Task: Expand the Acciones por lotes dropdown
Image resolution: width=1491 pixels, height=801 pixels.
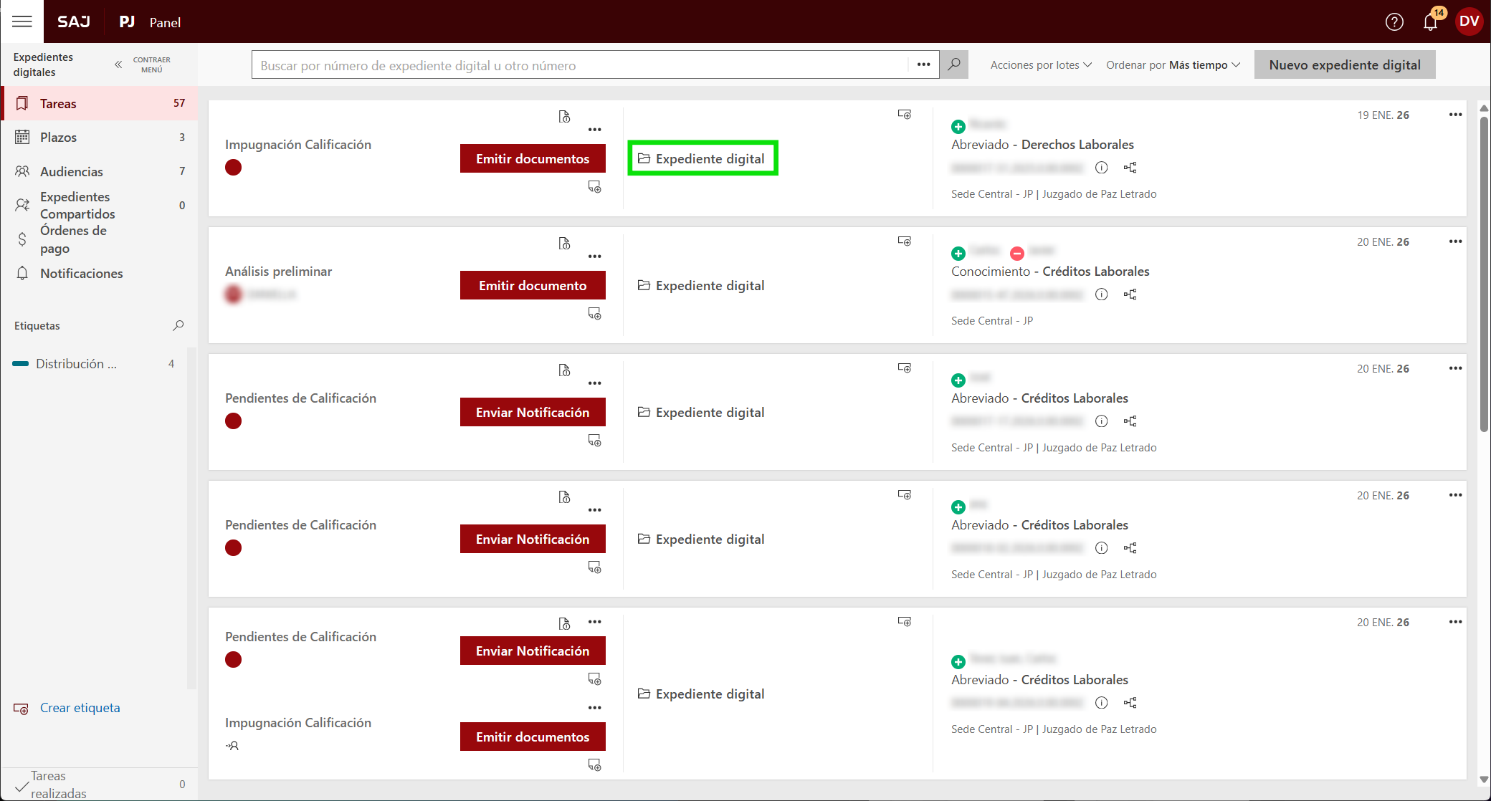Action: click(x=1040, y=65)
